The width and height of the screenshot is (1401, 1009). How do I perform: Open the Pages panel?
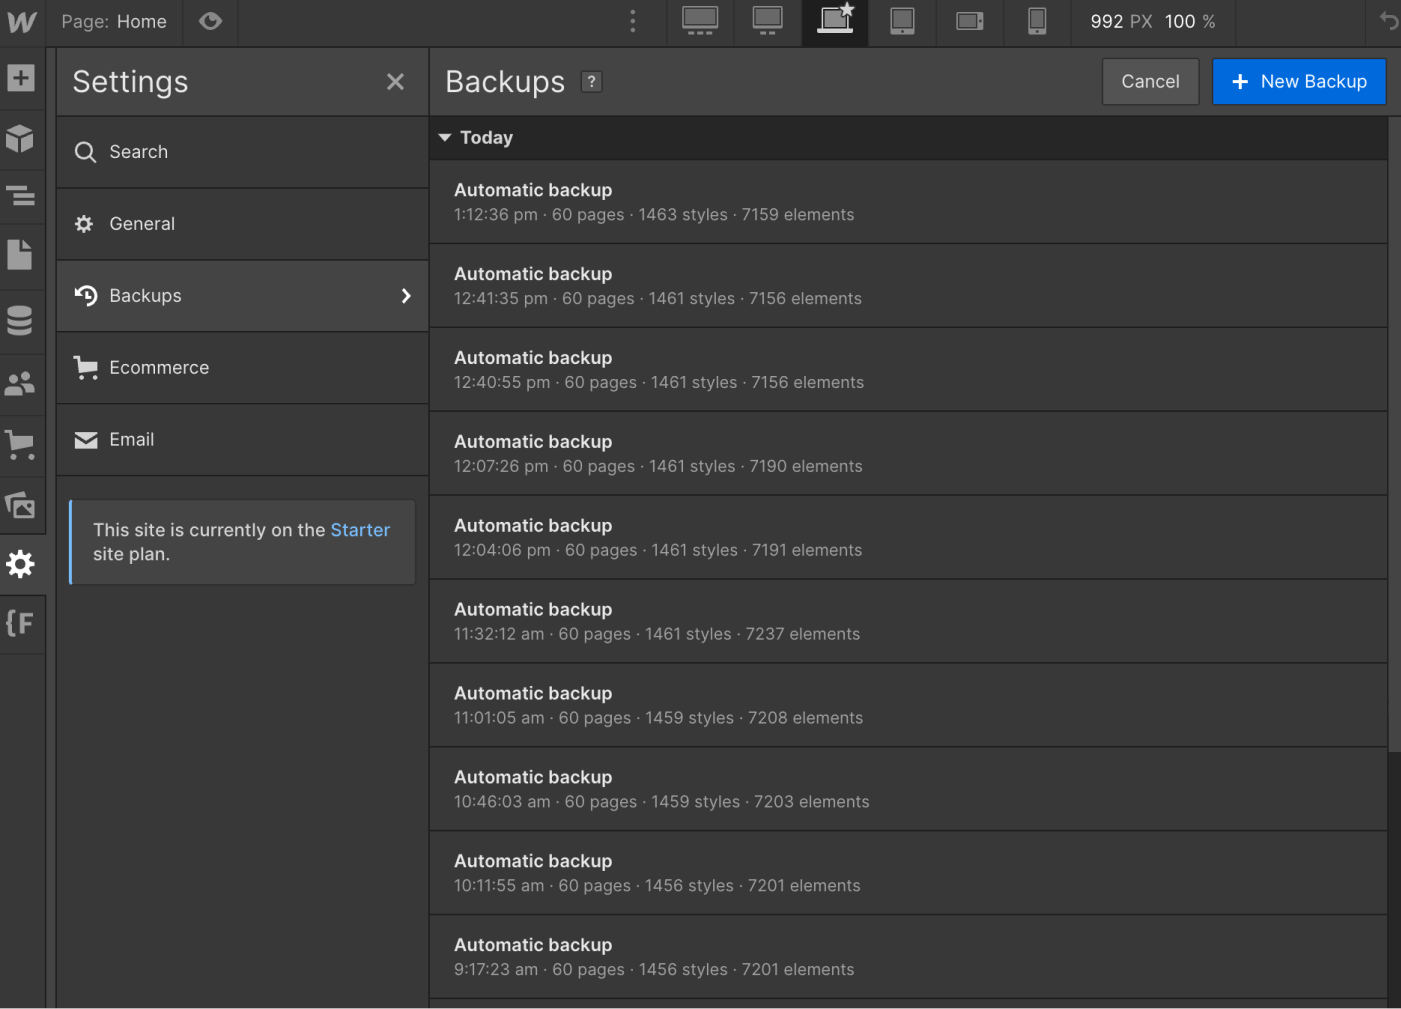pos(21,255)
